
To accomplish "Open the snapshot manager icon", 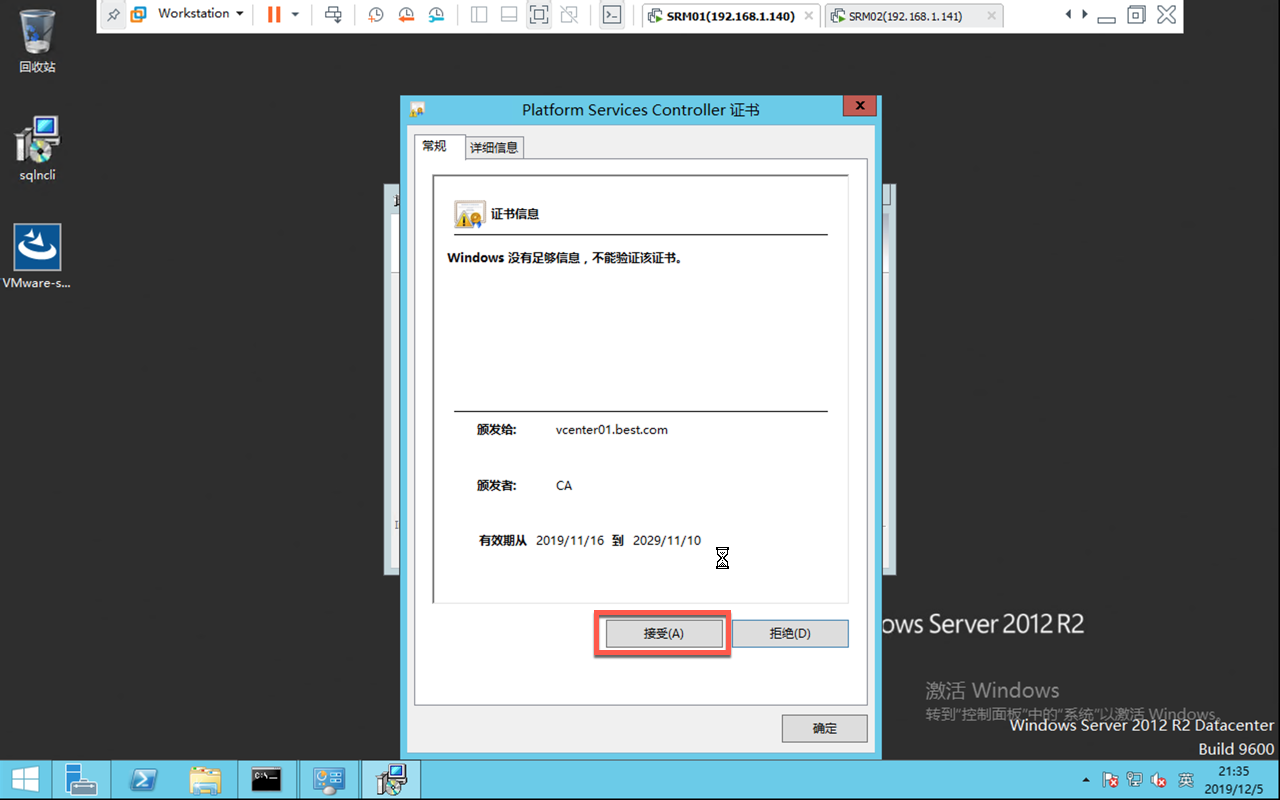I will [x=436, y=15].
